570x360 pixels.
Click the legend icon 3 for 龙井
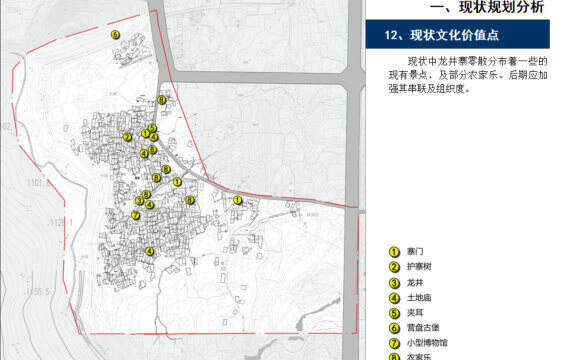click(x=394, y=283)
